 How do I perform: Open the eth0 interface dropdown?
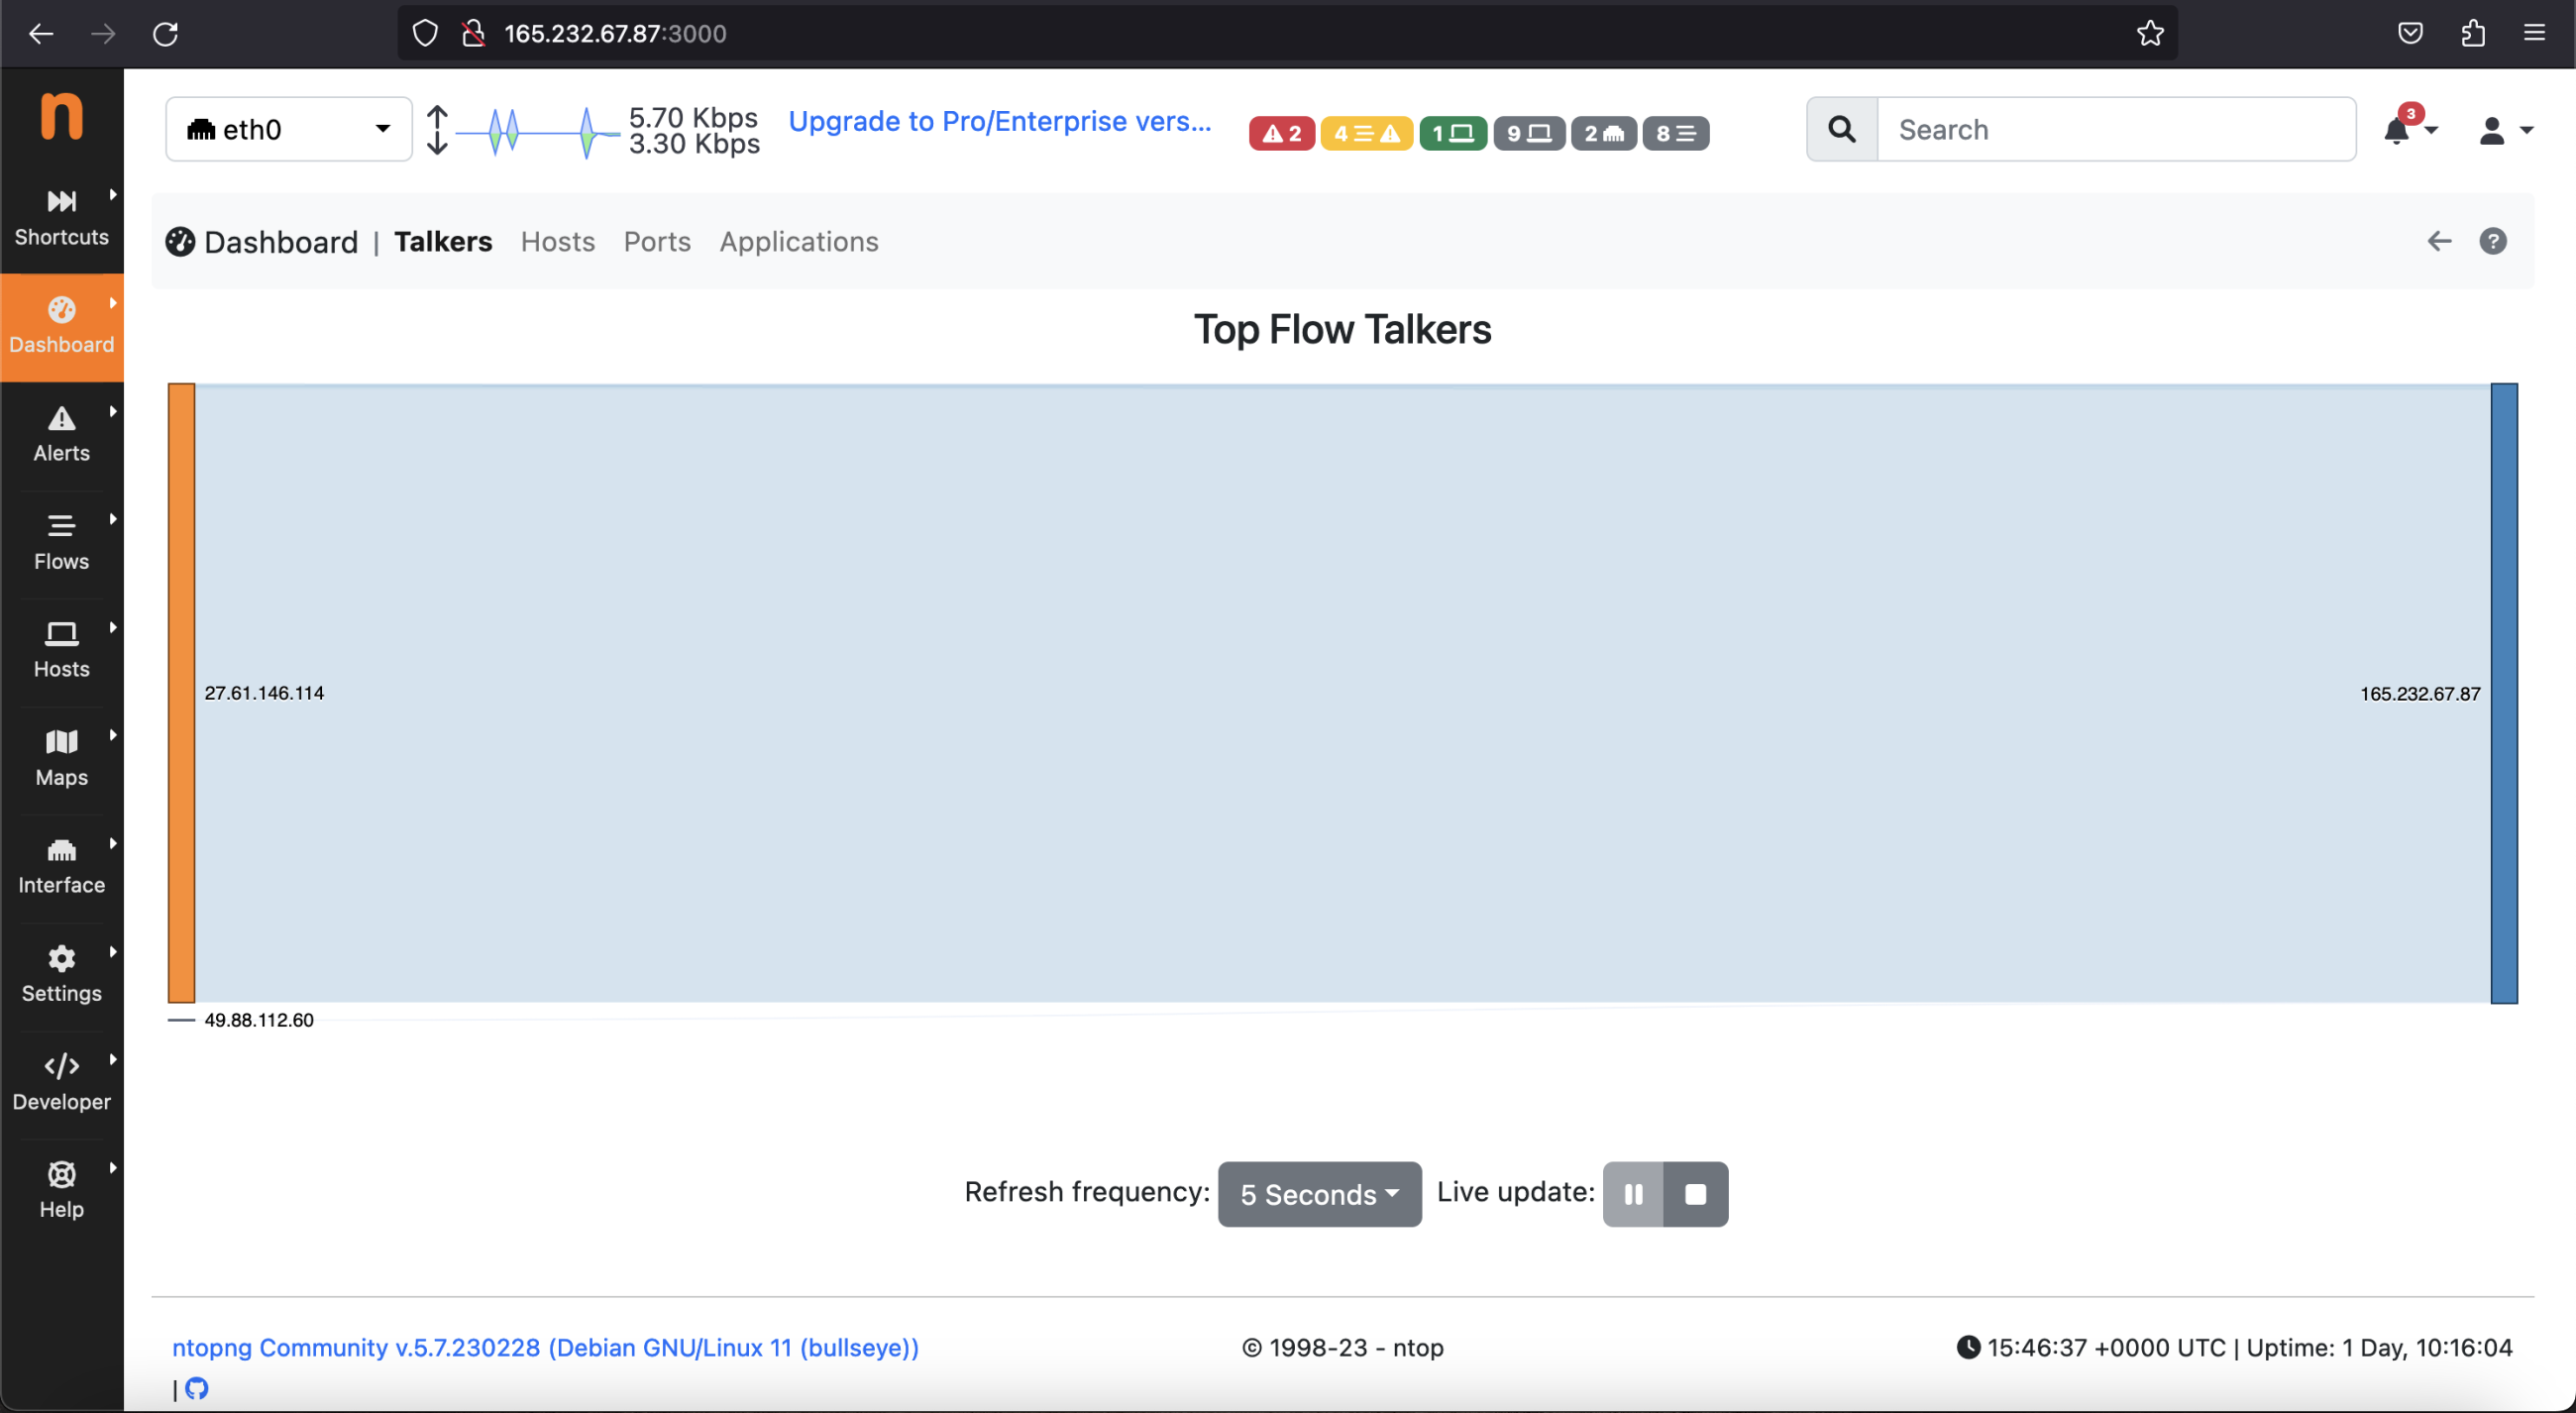pyautogui.click(x=288, y=129)
